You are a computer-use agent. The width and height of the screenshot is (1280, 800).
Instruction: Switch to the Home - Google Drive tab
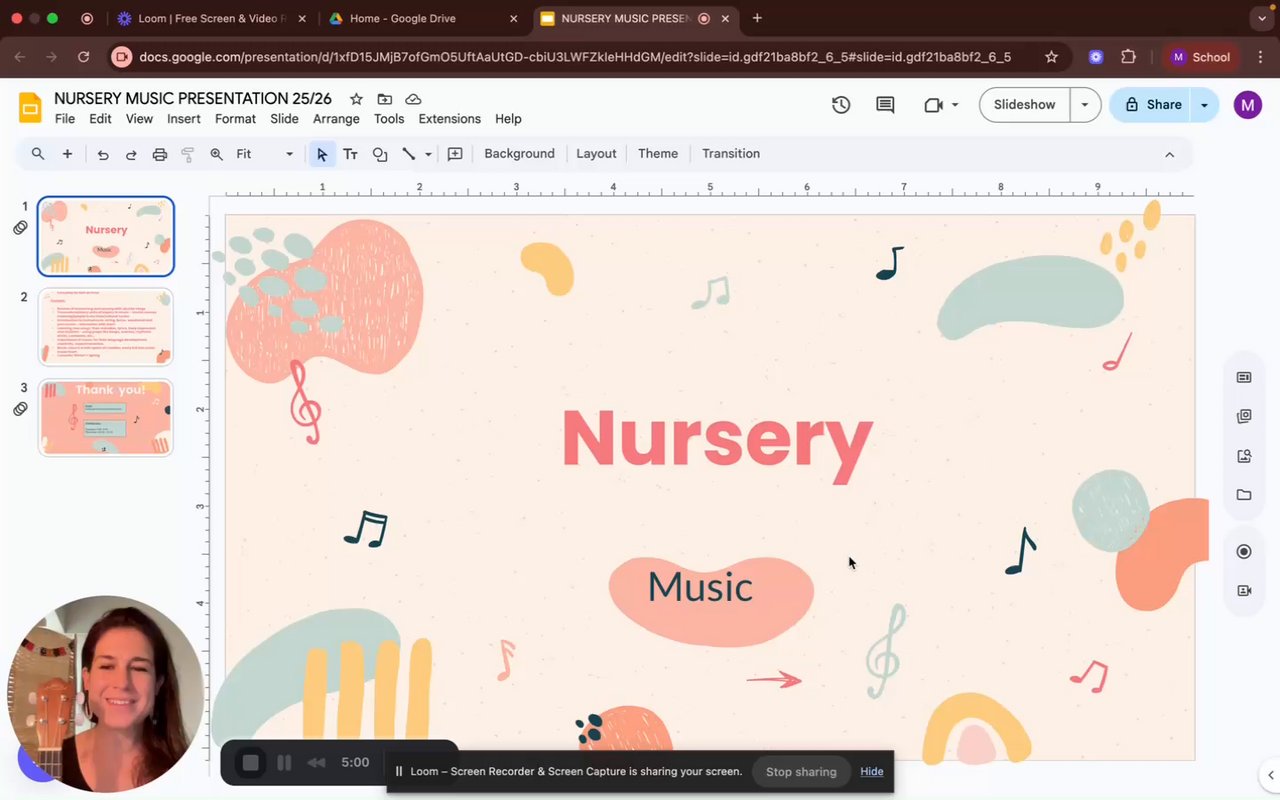402,18
